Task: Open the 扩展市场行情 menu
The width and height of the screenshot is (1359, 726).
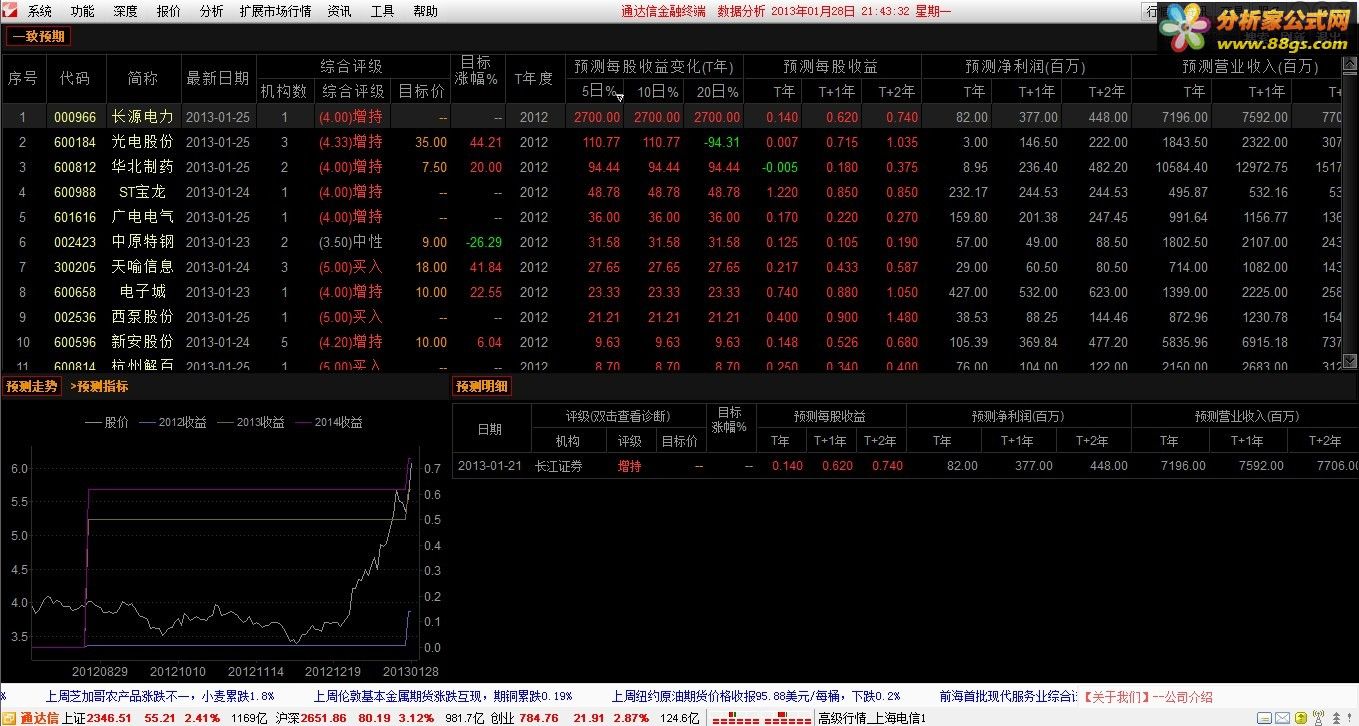Action: (x=275, y=12)
